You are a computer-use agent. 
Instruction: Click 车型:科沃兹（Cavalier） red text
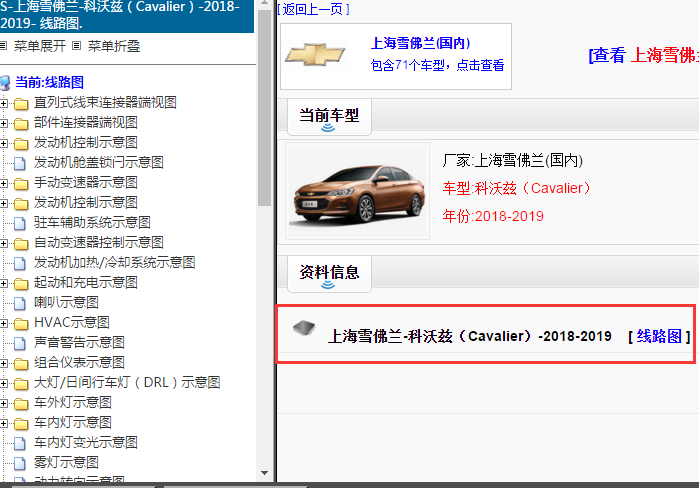pyautogui.click(x=516, y=189)
